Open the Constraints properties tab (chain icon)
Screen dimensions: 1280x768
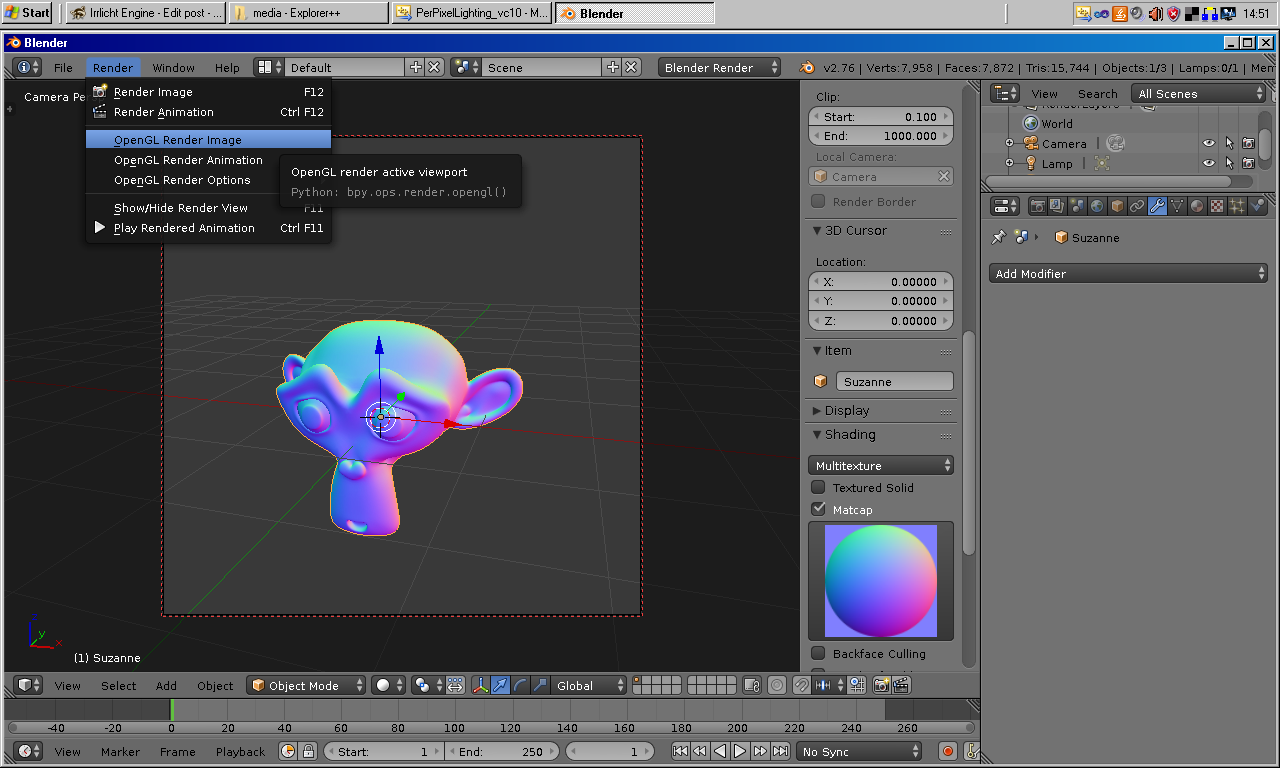1137,206
